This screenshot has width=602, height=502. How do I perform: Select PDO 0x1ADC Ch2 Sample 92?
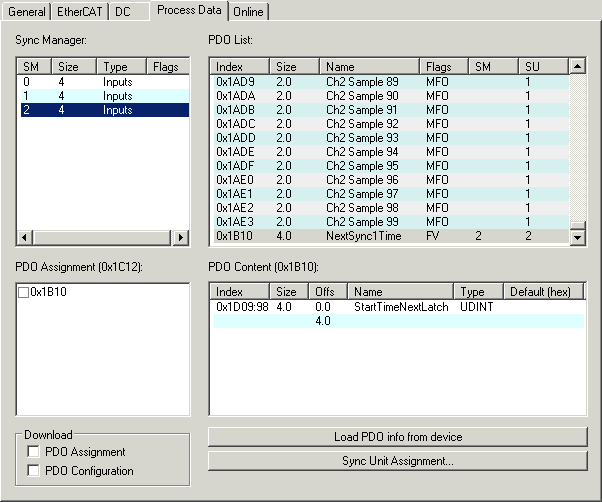pyautogui.click(x=391, y=124)
